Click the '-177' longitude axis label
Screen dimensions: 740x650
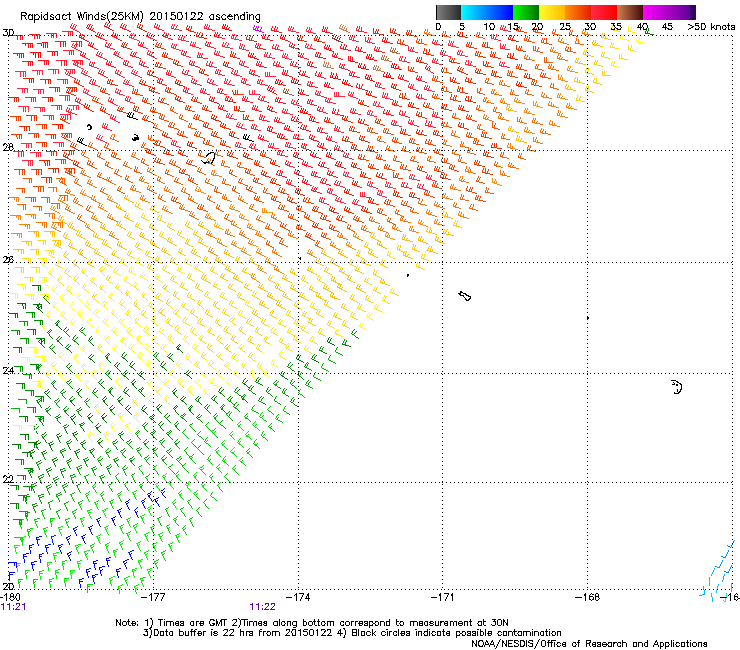click(x=153, y=598)
